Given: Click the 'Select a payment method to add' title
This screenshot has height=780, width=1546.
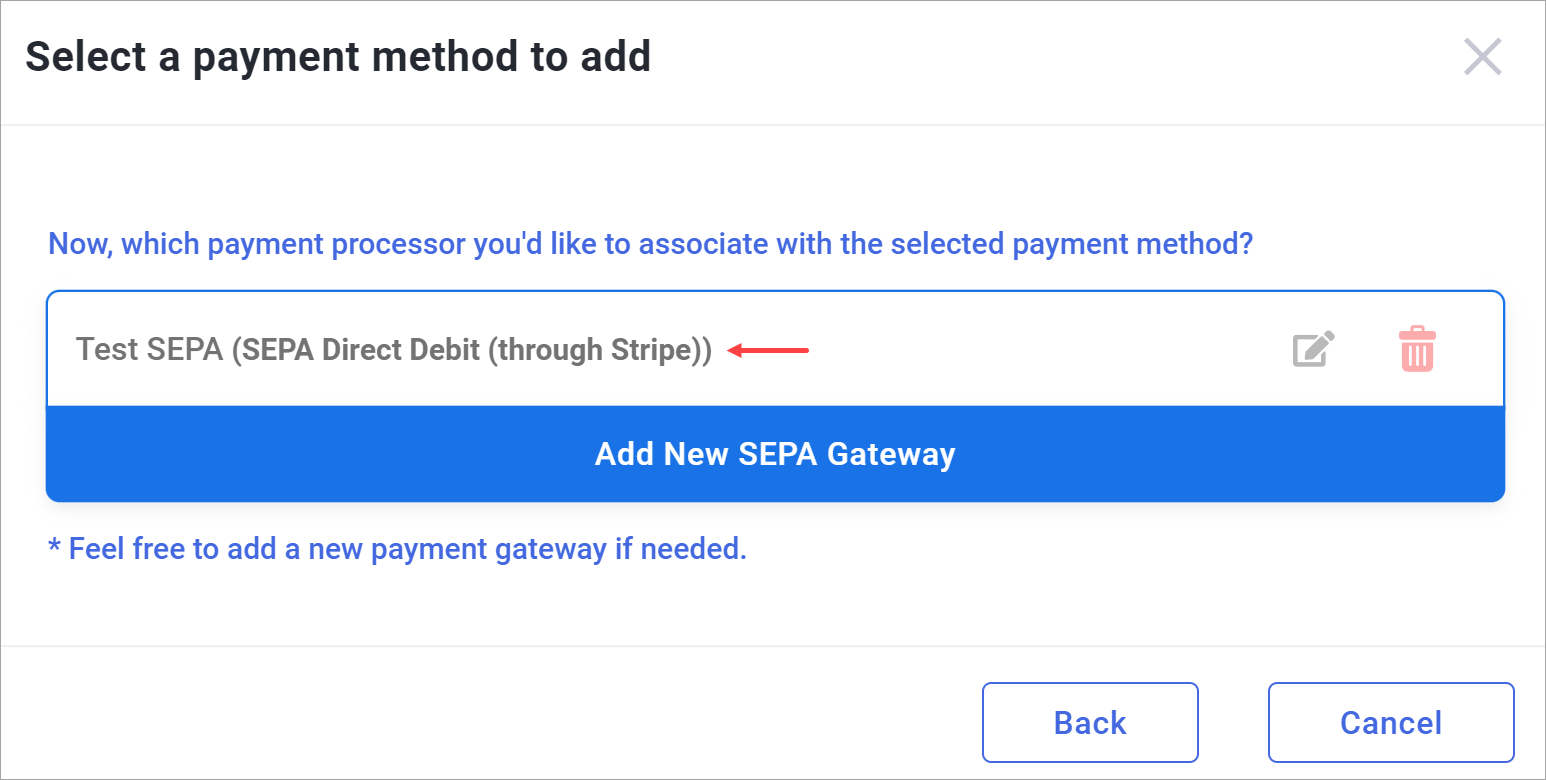Looking at the screenshot, I should point(338,57).
